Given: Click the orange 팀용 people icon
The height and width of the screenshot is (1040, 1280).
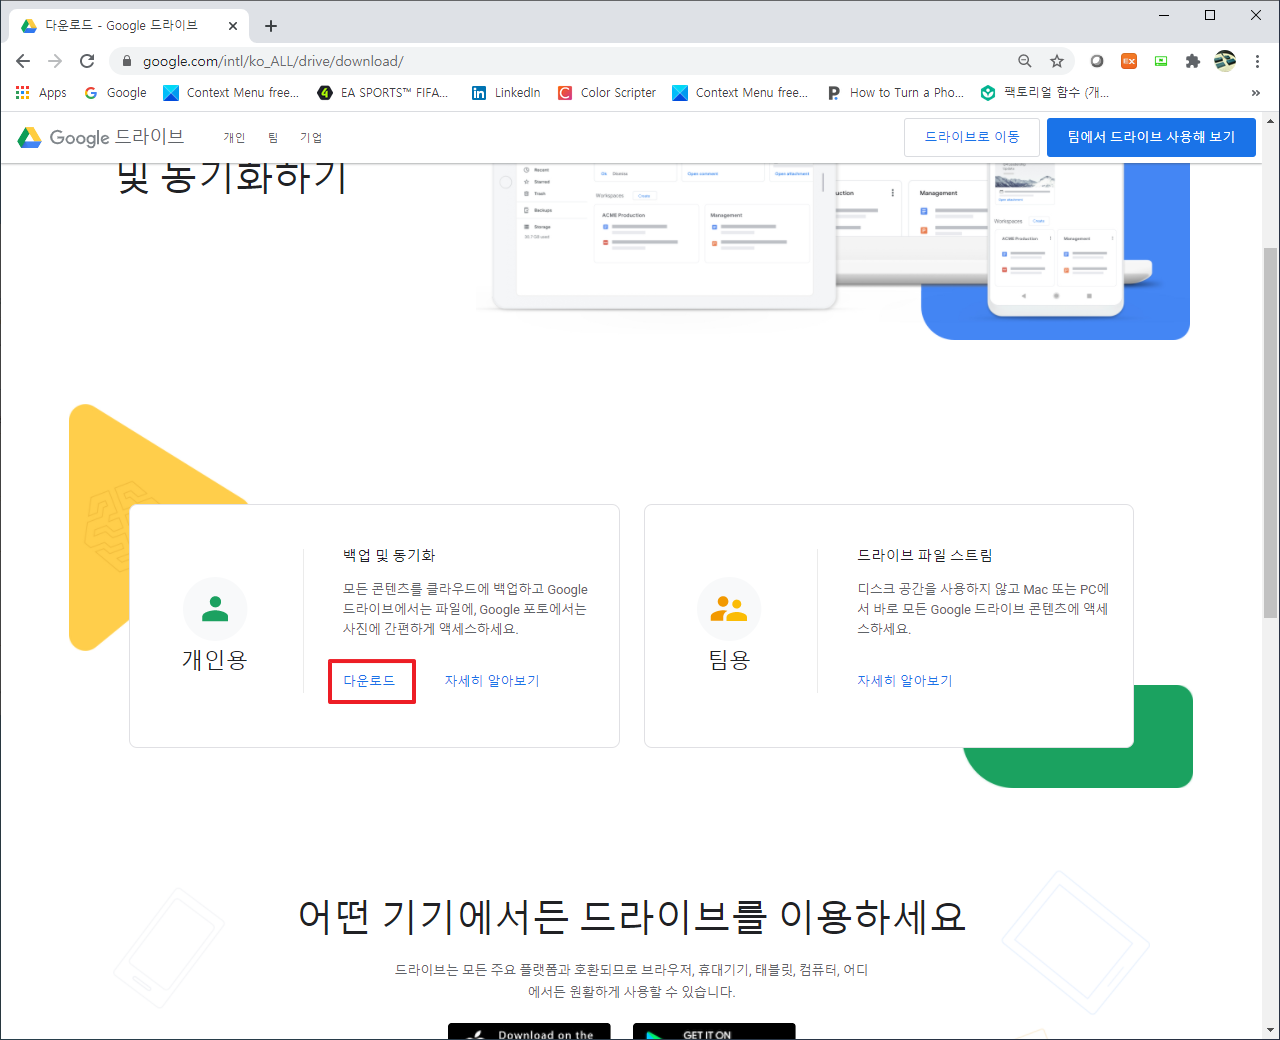Looking at the screenshot, I should [x=729, y=609].
